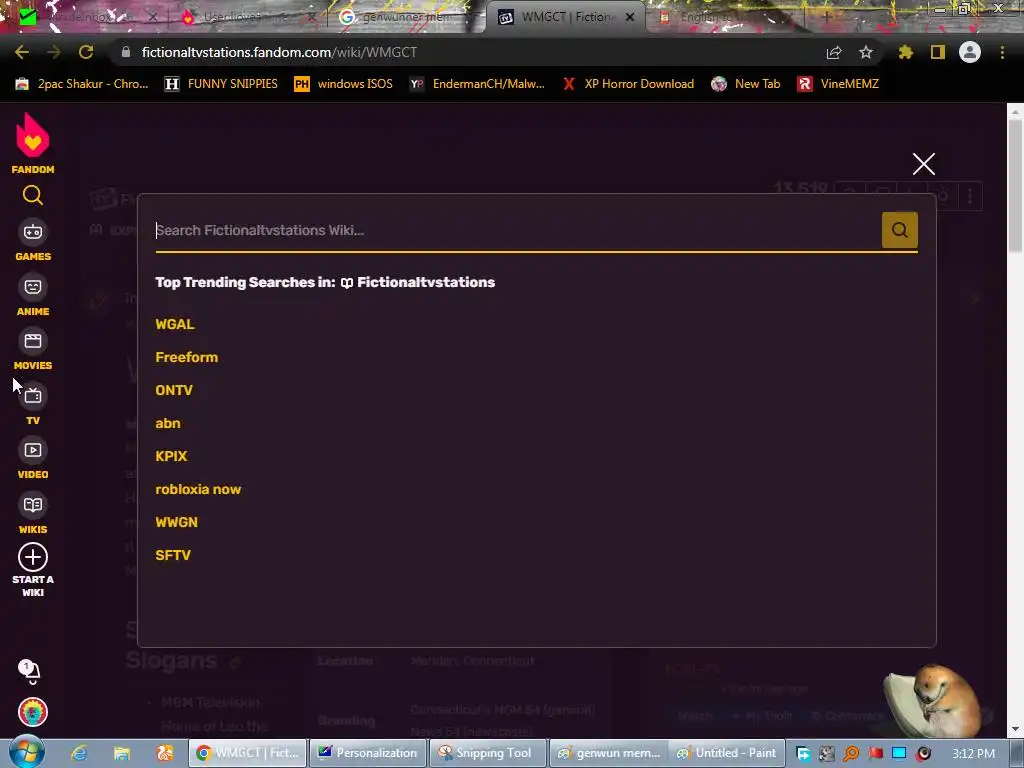Viewport: 1024px width, 768px height.
Task: Open VineMEMZ bookmark
Action: [x=838, y=84]
